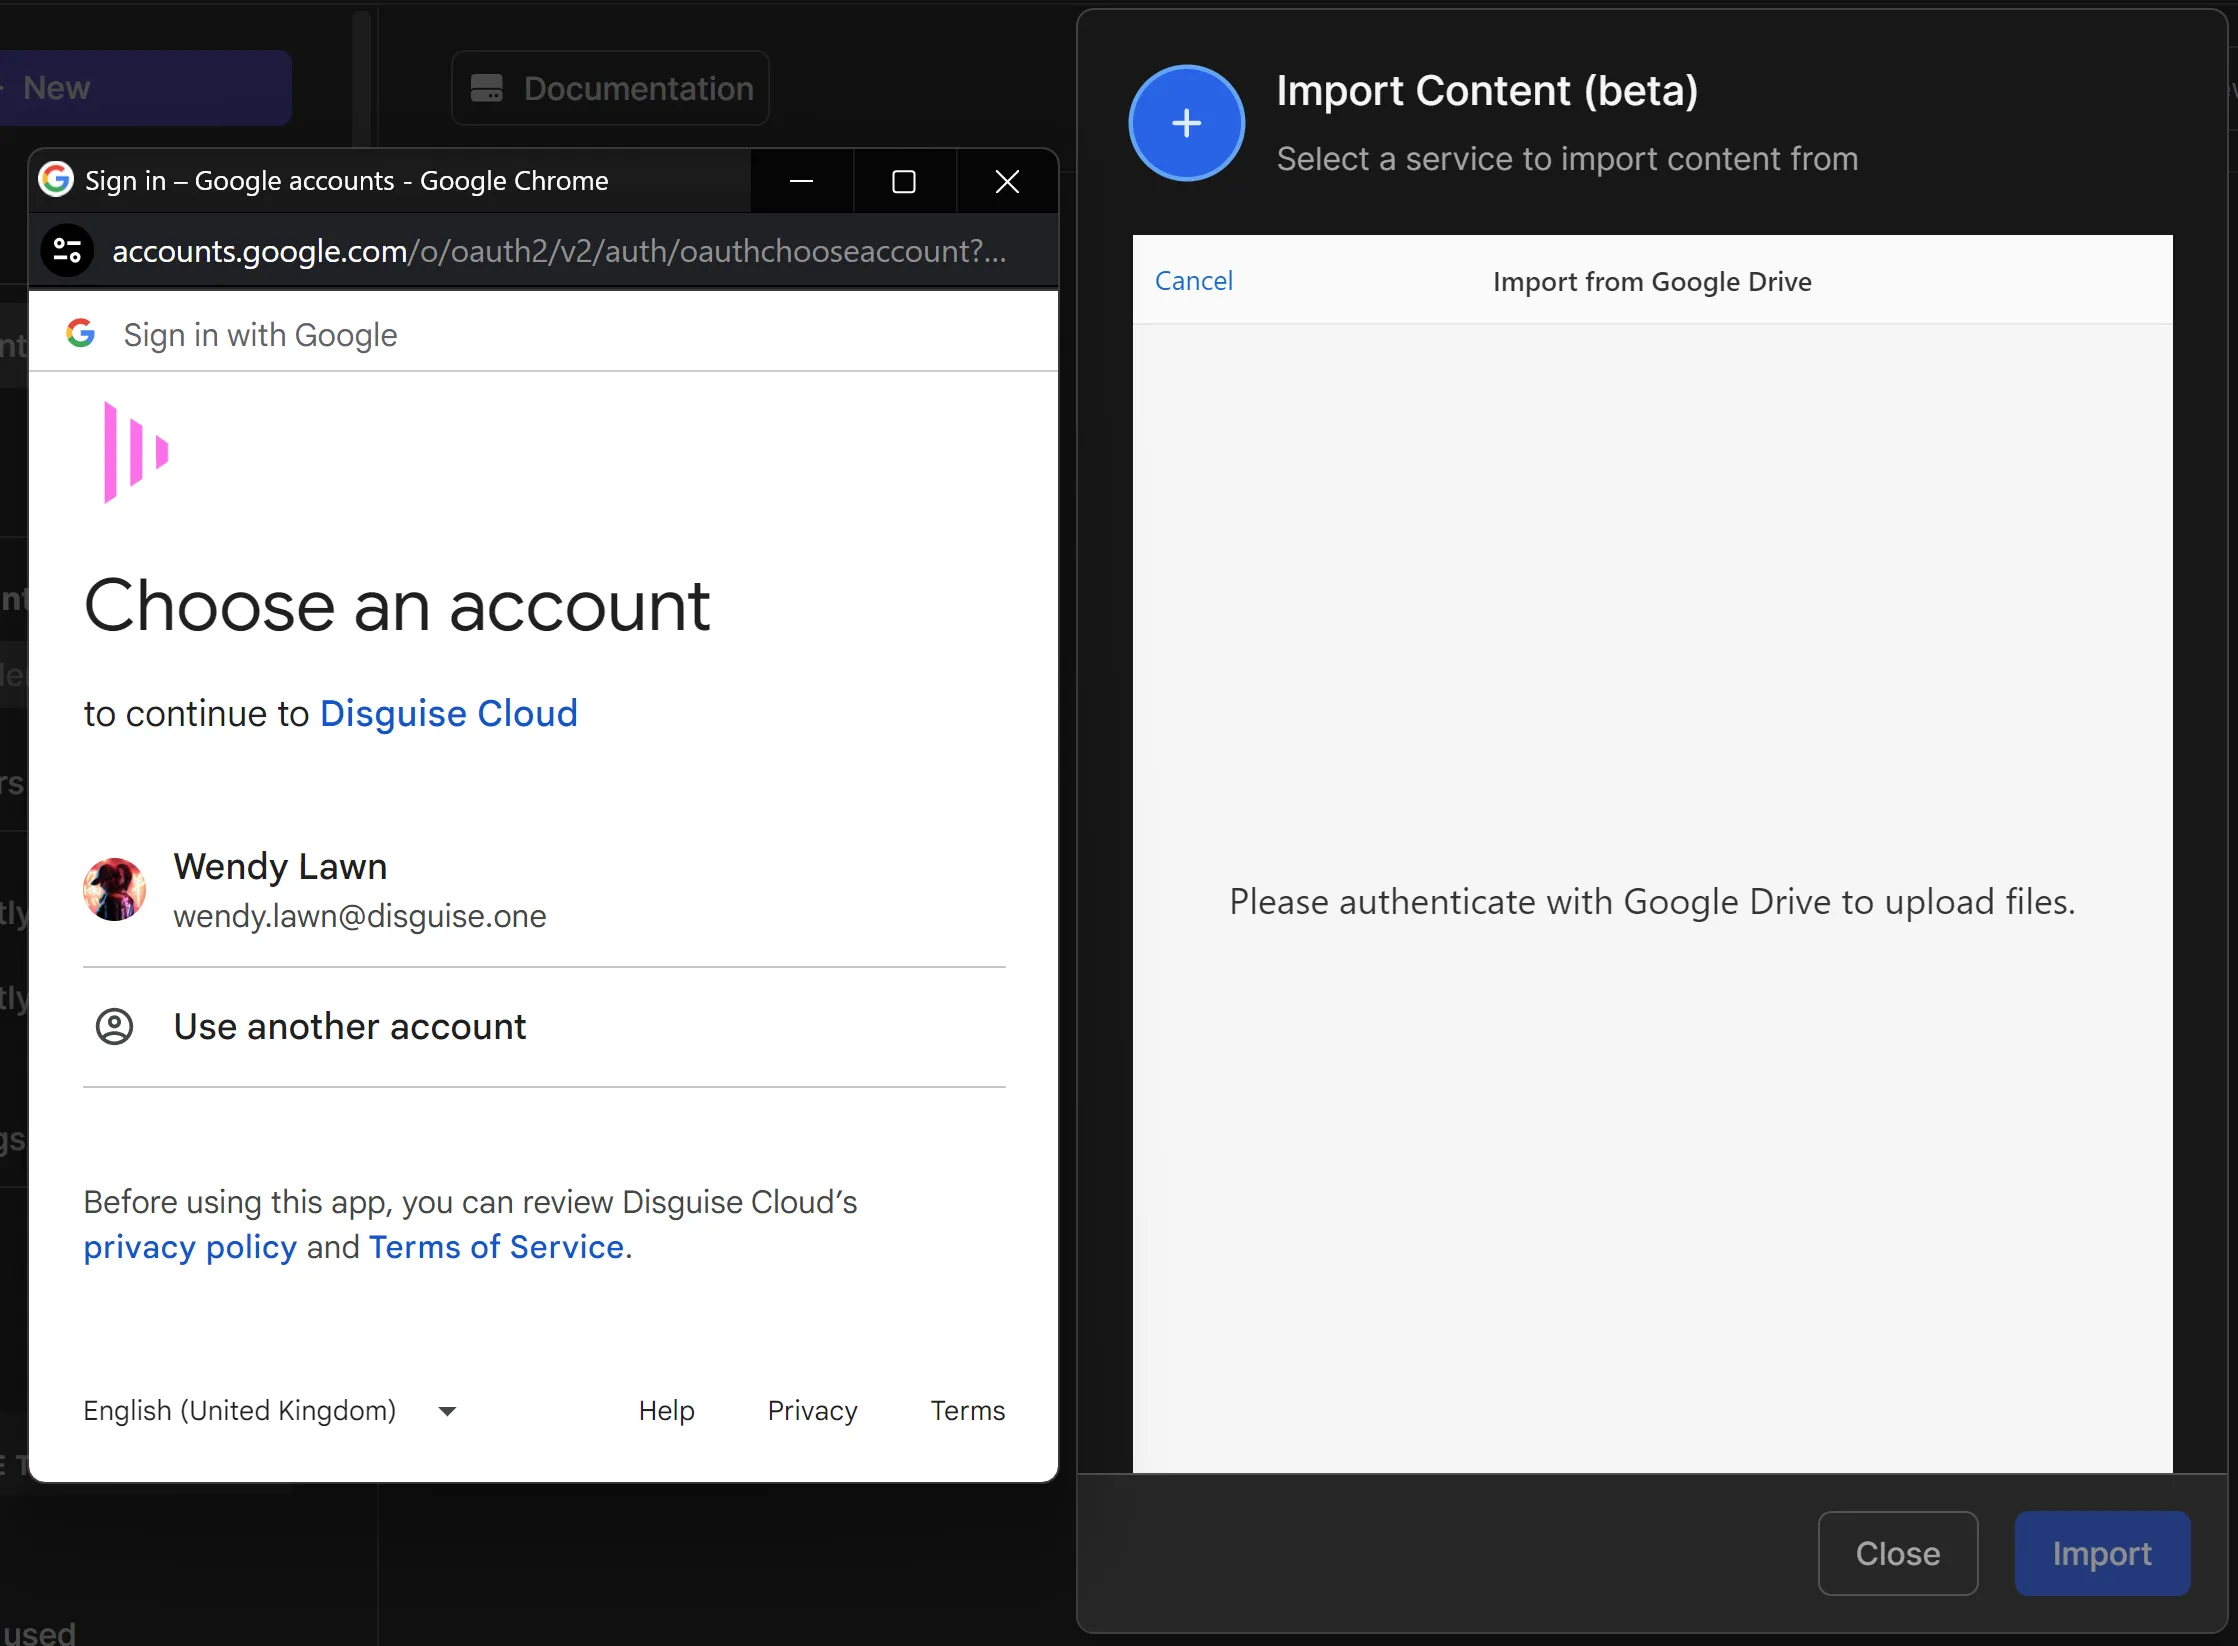The image size is (2238, 1646).
Task: Click the Help footer link
Action: pos(666,1410)
